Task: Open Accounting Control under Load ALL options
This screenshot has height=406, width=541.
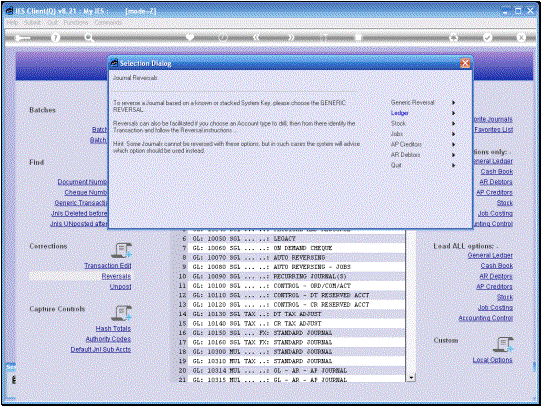Action: pyautogui.click(x=485, y=318)
